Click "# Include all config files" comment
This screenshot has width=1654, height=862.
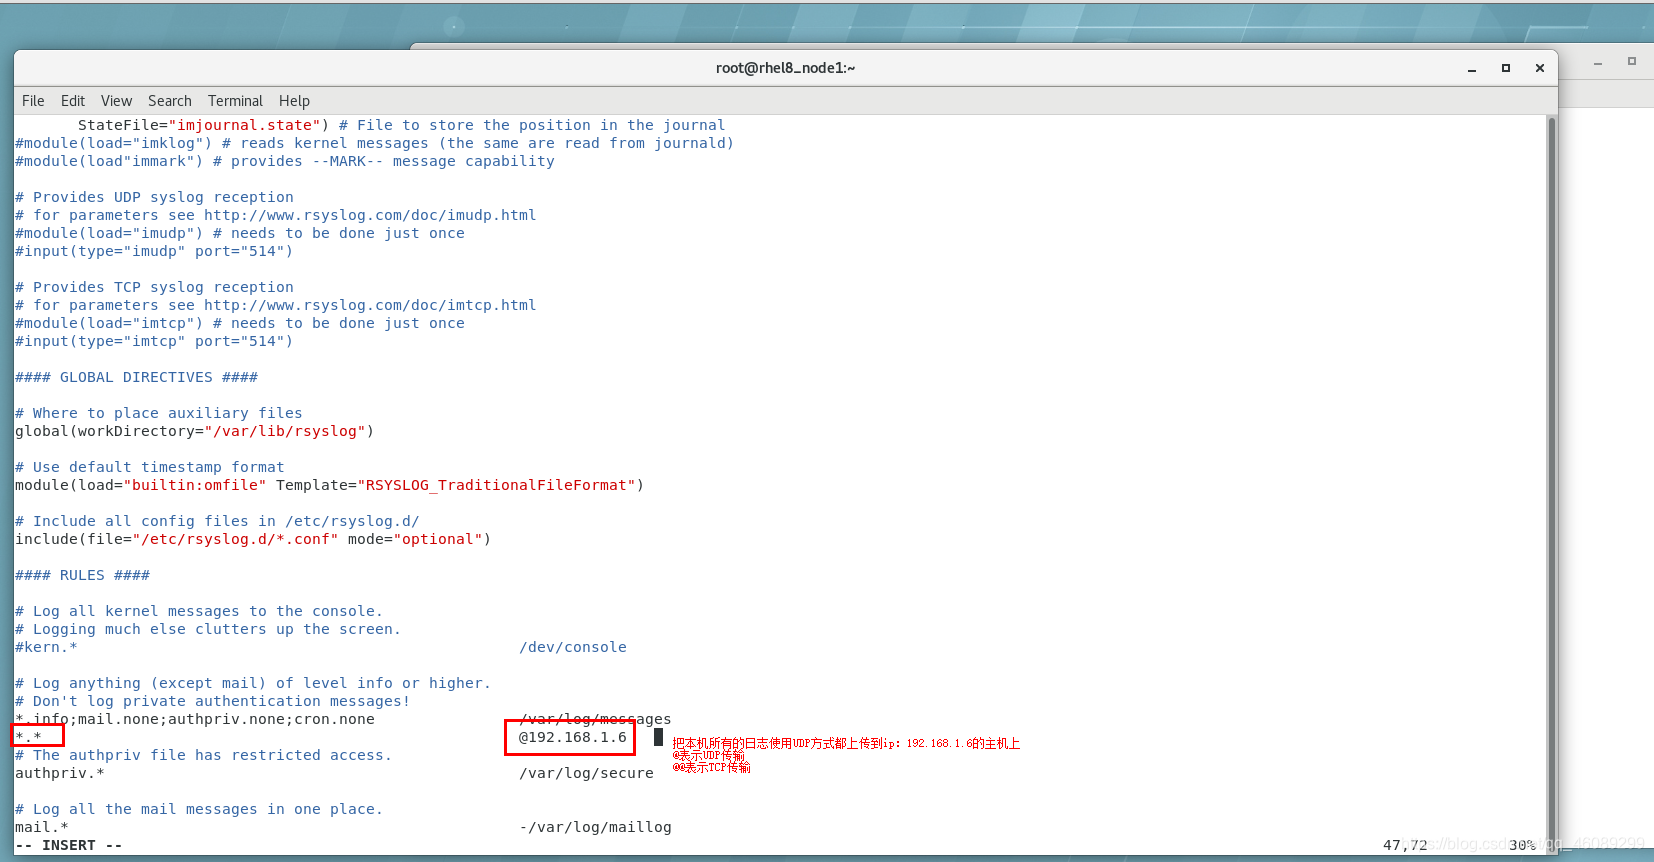point(217,521)
